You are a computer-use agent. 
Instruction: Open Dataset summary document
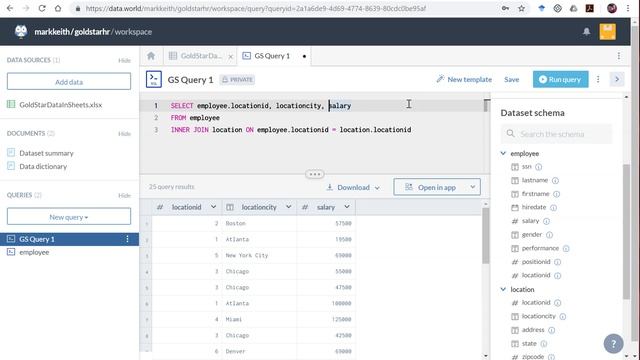[x=47, y=153]
